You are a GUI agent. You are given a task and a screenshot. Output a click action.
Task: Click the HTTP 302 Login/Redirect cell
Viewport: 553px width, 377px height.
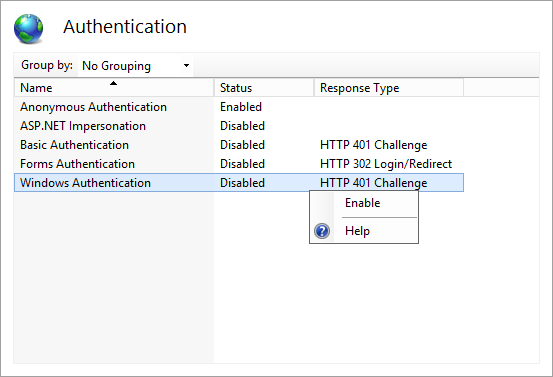[386, 164]
